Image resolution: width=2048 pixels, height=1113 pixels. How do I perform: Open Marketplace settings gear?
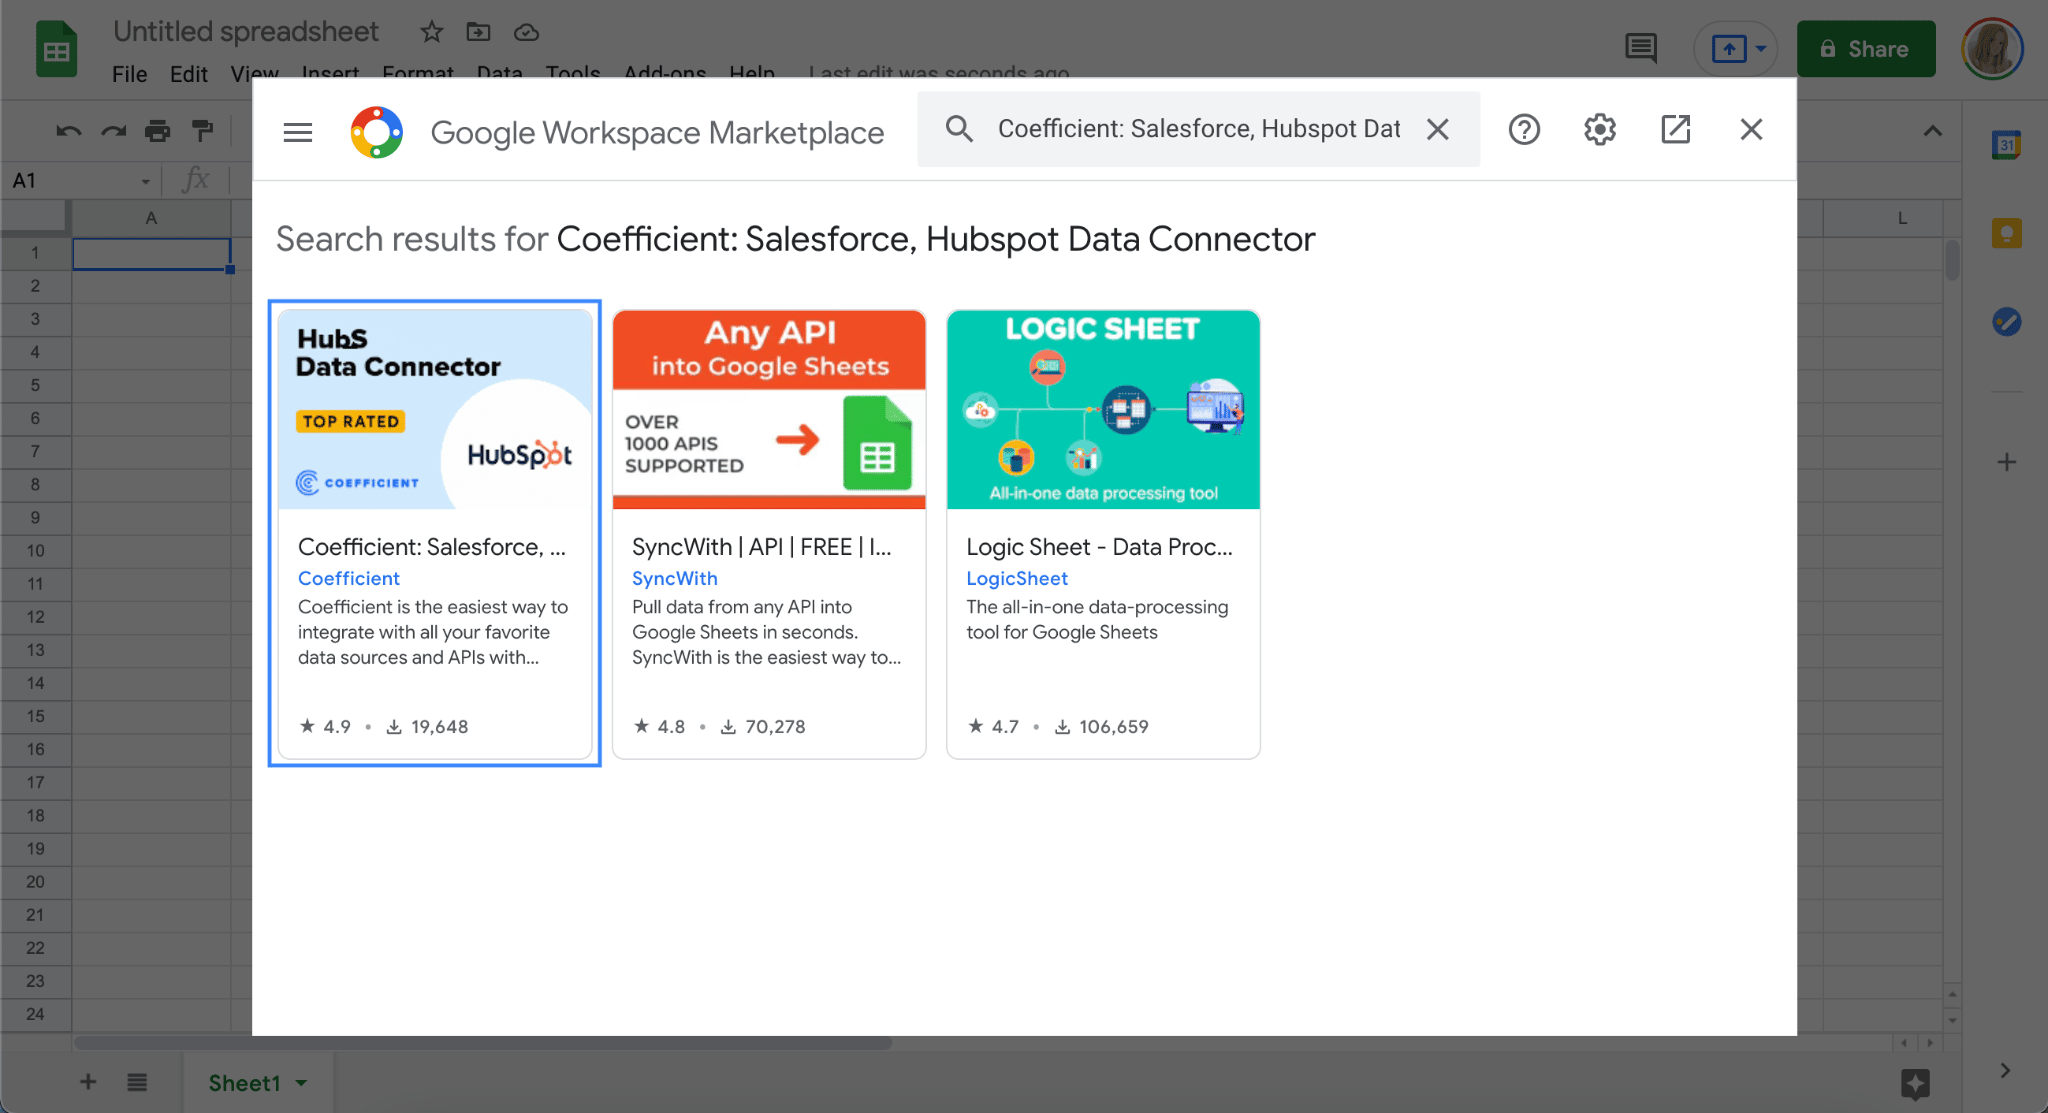[x=1600, y=129]
